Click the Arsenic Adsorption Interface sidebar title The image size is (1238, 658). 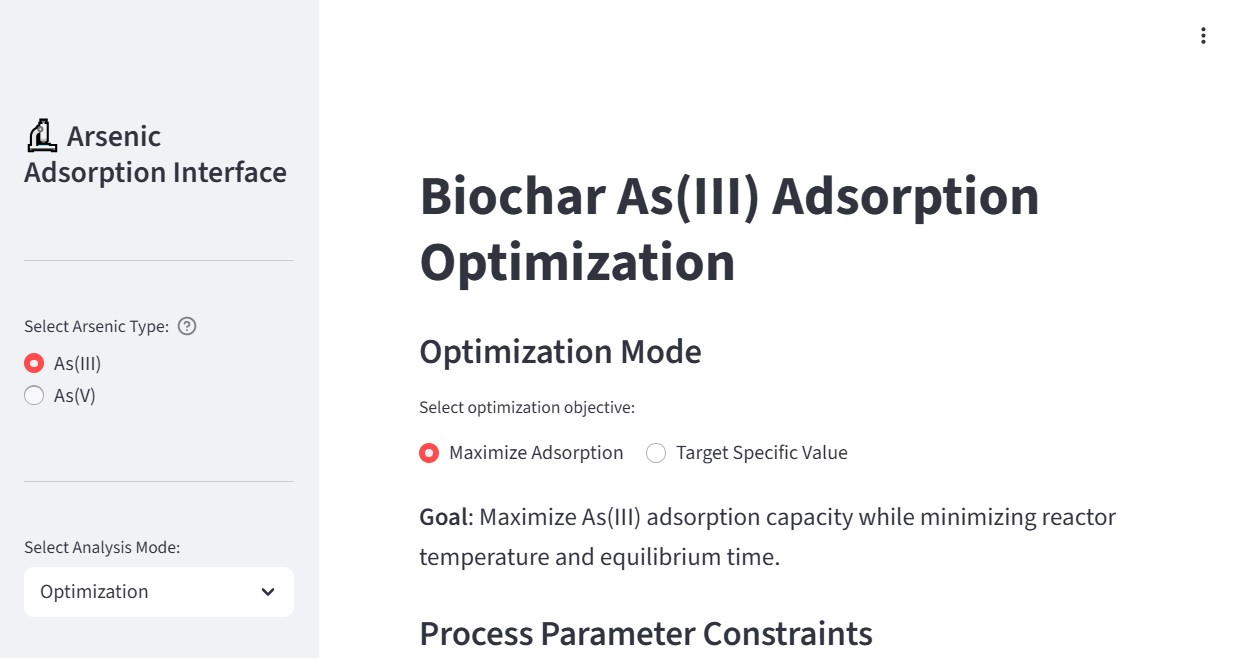tap(155, 155)
